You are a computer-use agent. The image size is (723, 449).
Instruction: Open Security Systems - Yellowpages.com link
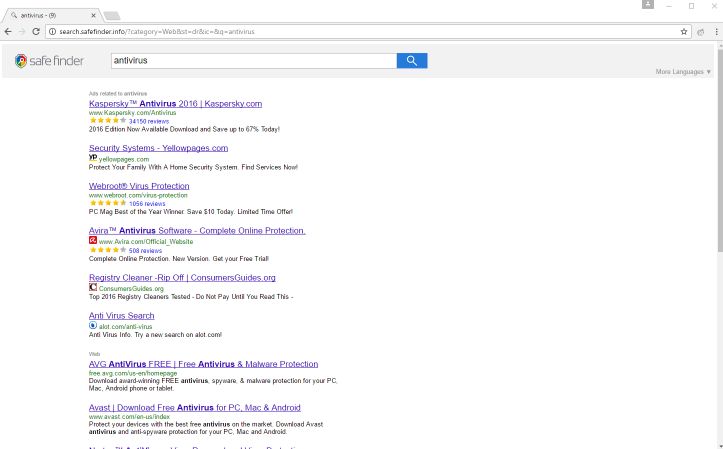(x=158, y=148)
